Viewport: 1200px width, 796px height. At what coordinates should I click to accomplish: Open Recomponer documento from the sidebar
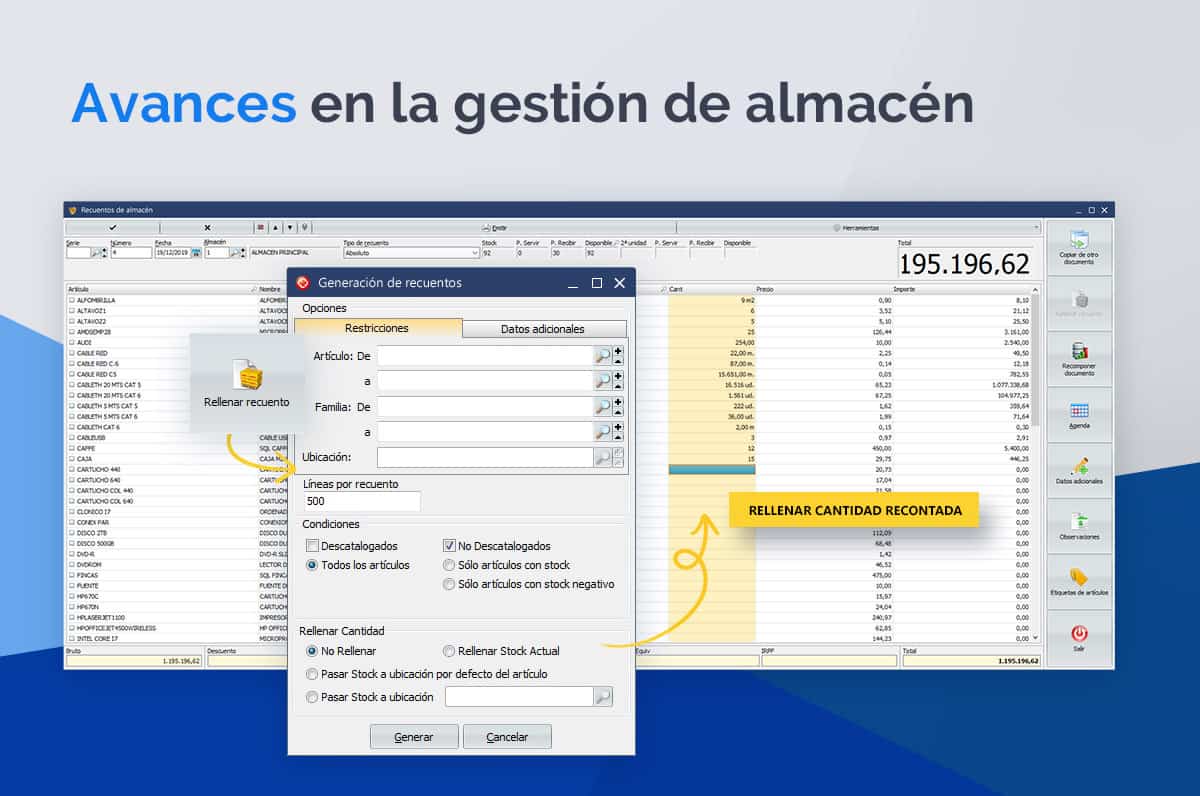point(1079,352)
